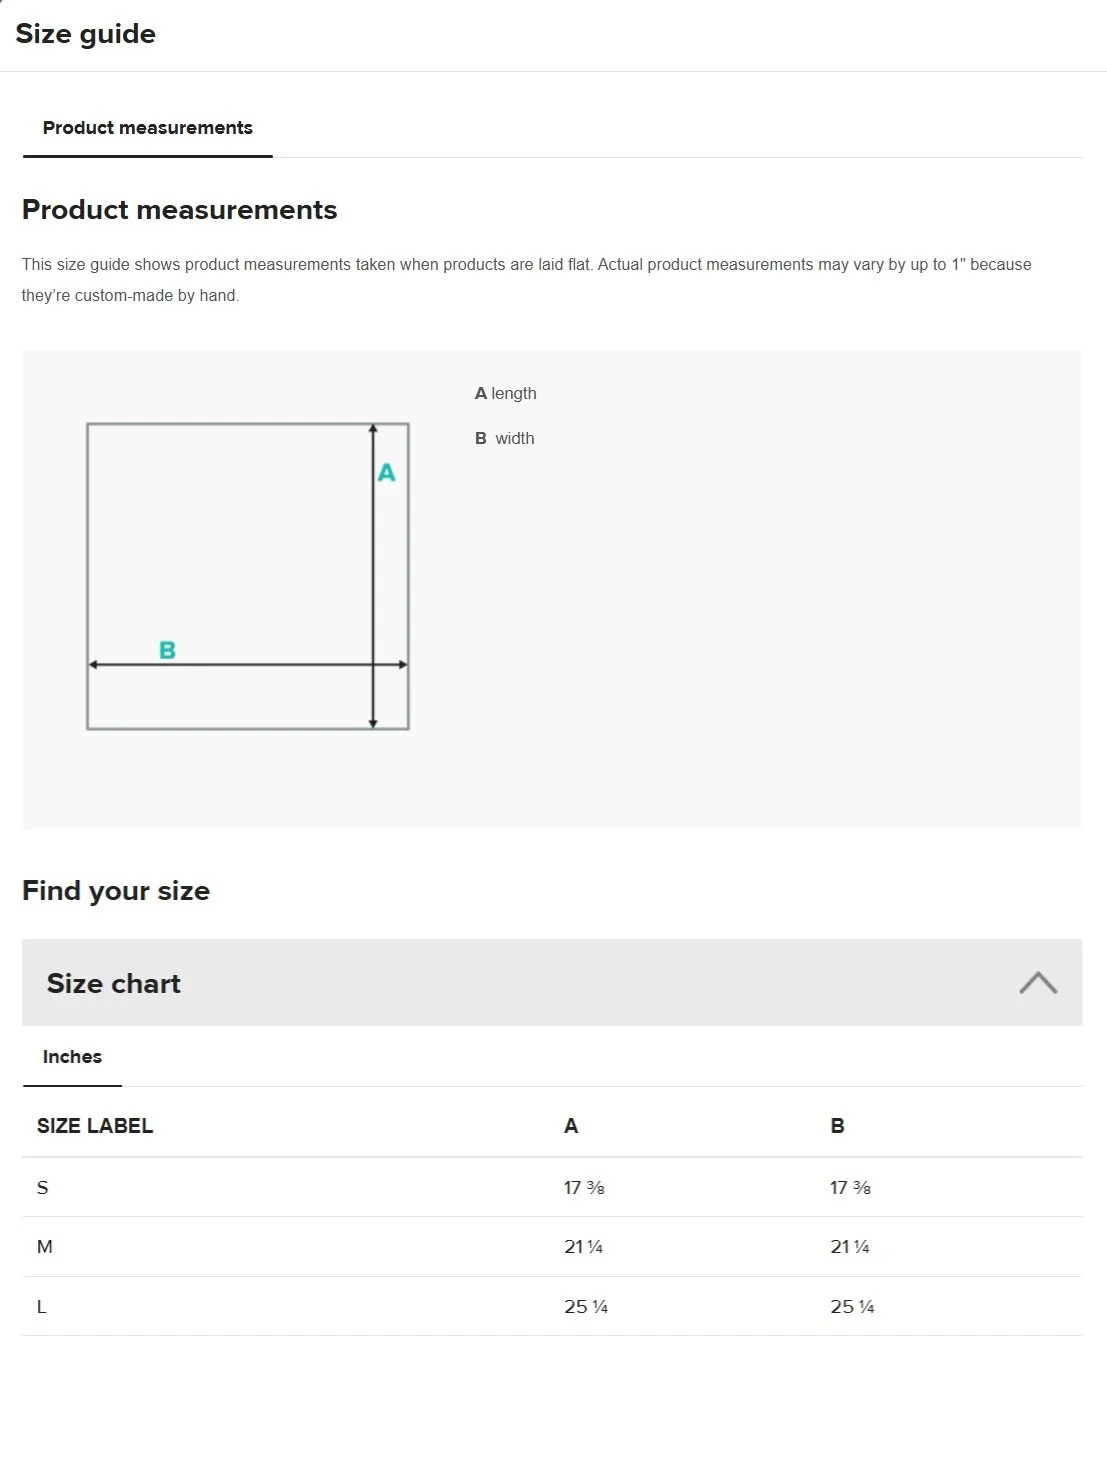Click the 17 ⅜ value under column A
The height and width of the screenshot is (1475, 1107).
pos(584,1188)
